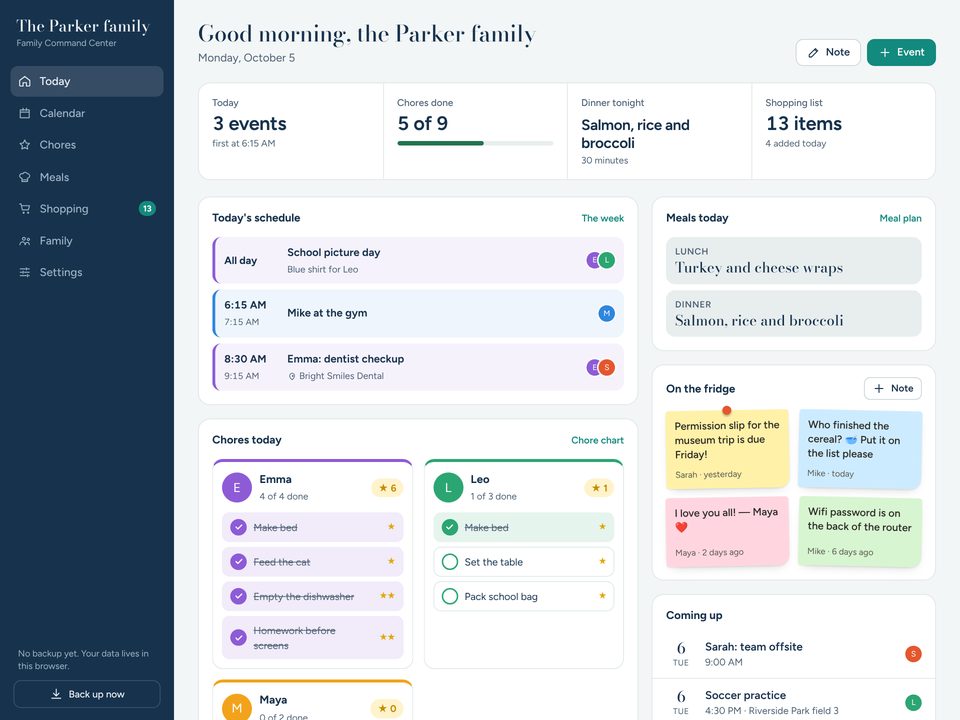
Task: Check off Leo's Pack school bag chore
Action: point(450,596)
